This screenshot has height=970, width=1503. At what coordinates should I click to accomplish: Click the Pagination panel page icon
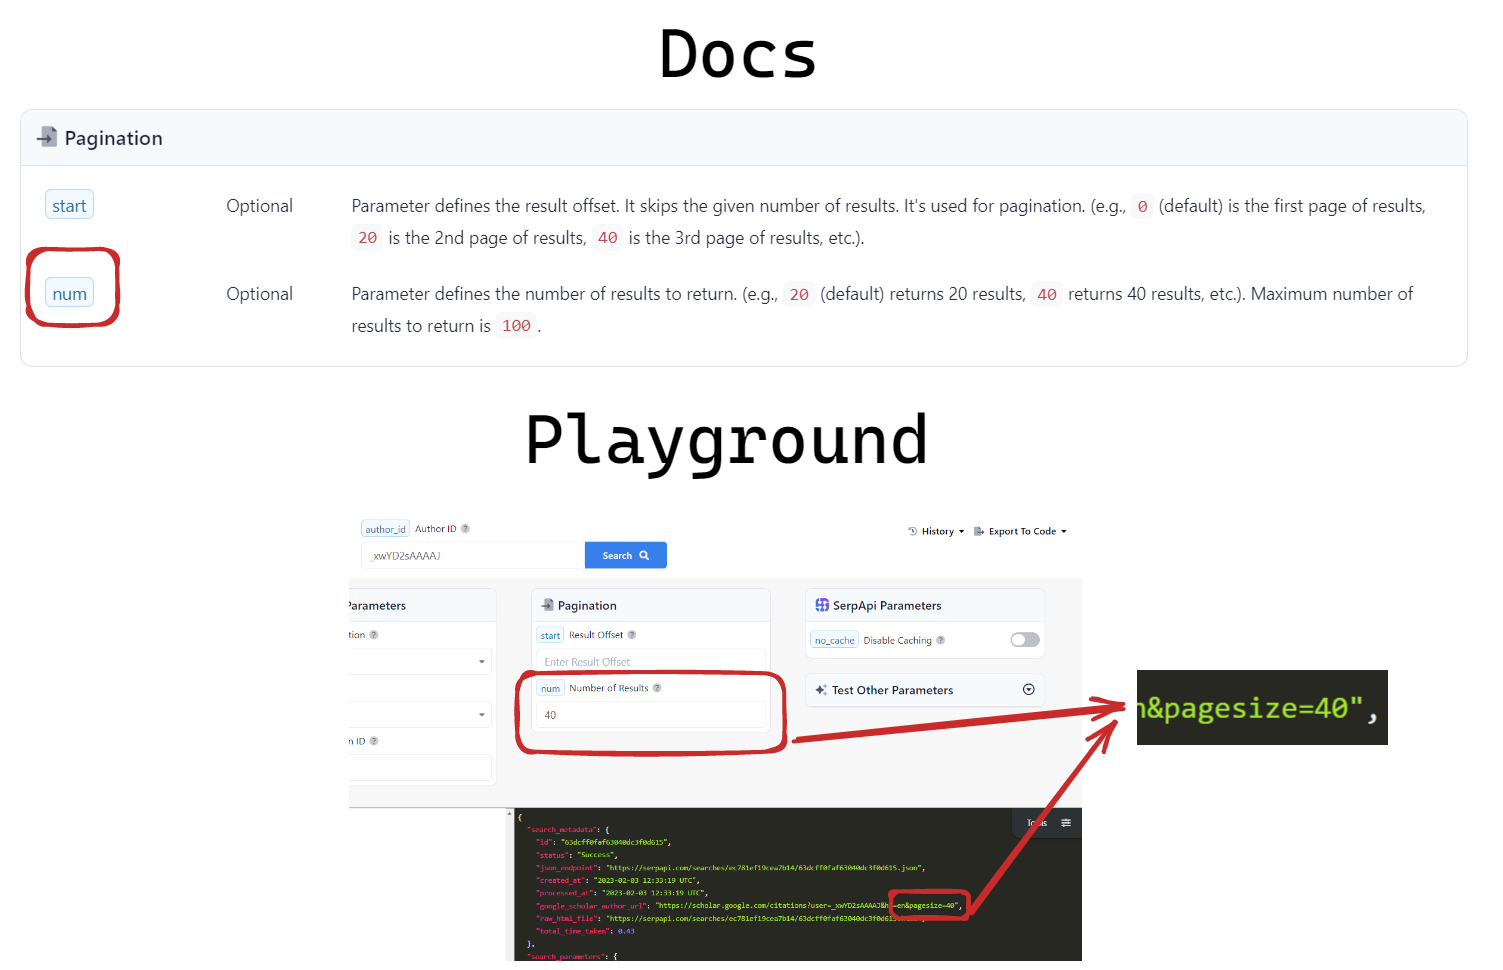pos(548,604)
